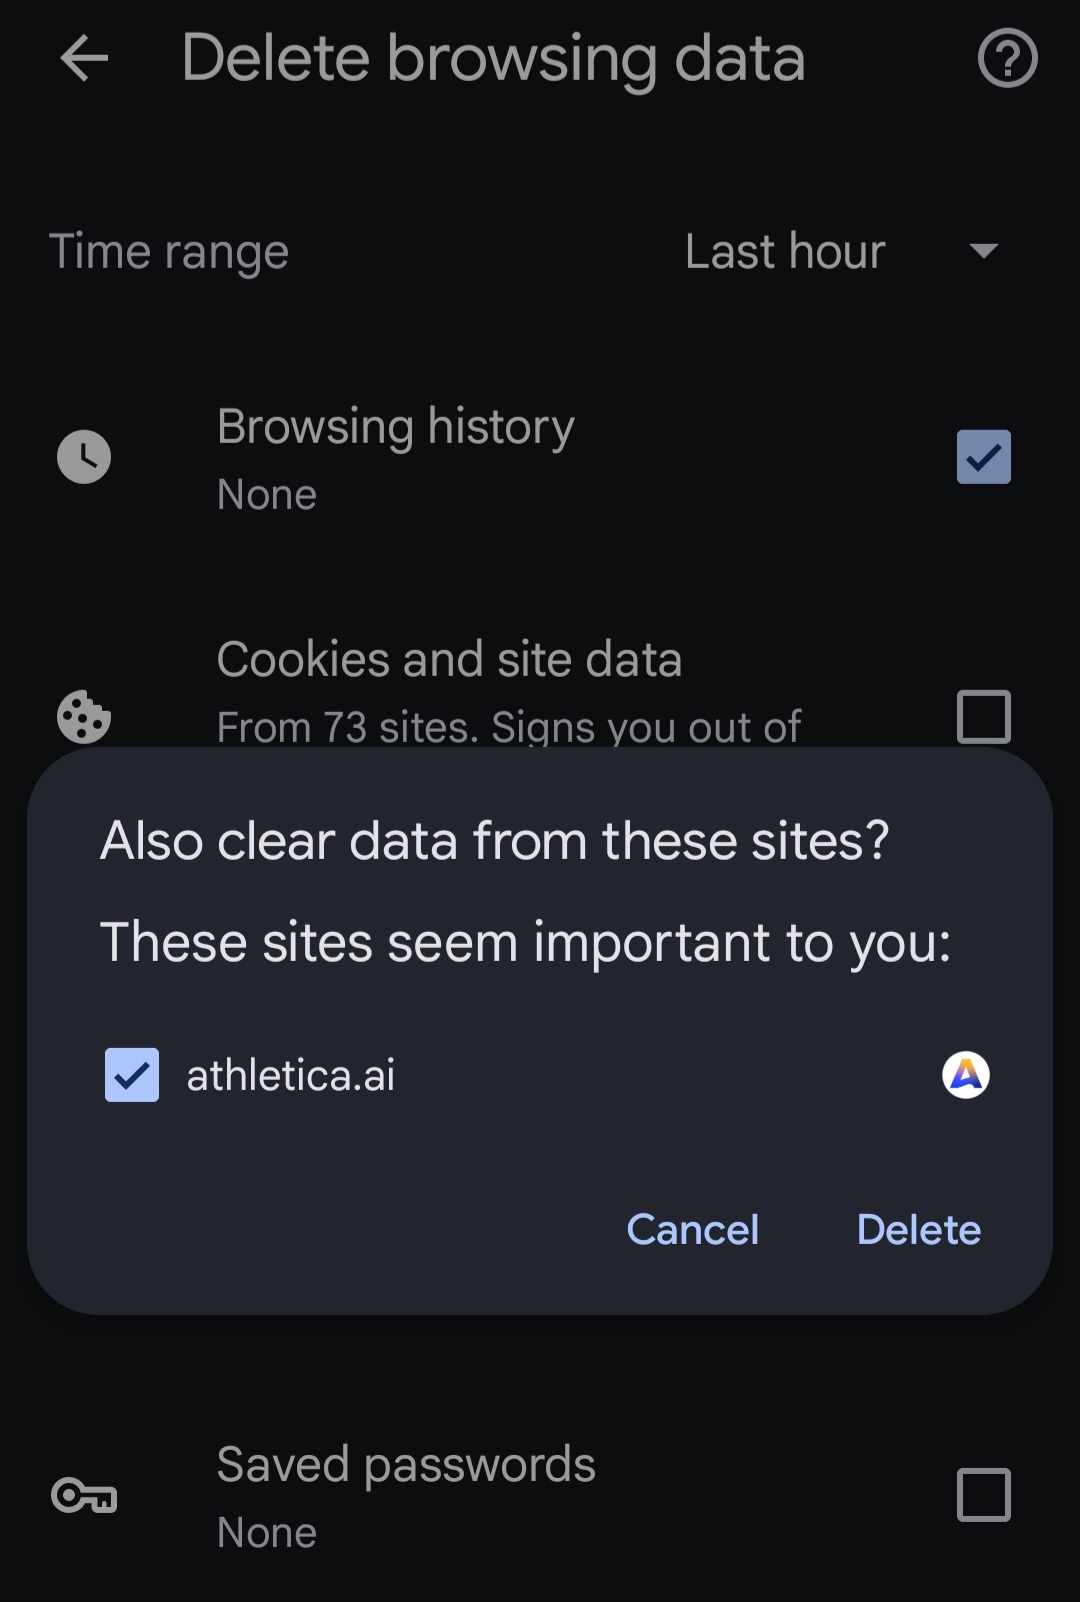
Task: Tap the athletica.ai site name
Action: click(291, 1076)
